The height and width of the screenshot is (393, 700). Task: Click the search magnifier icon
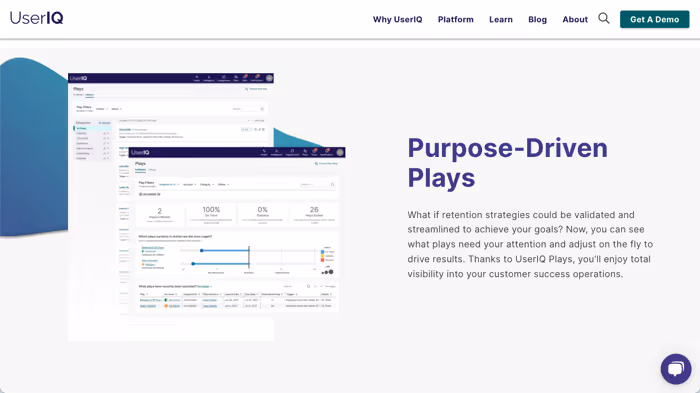coord(604,18)
